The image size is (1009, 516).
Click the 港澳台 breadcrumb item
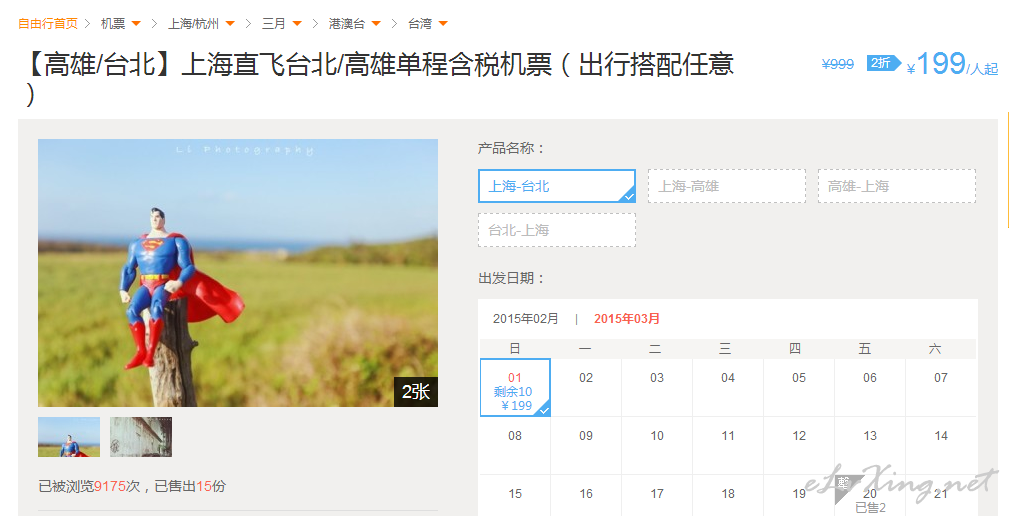(x=347, y=24)
